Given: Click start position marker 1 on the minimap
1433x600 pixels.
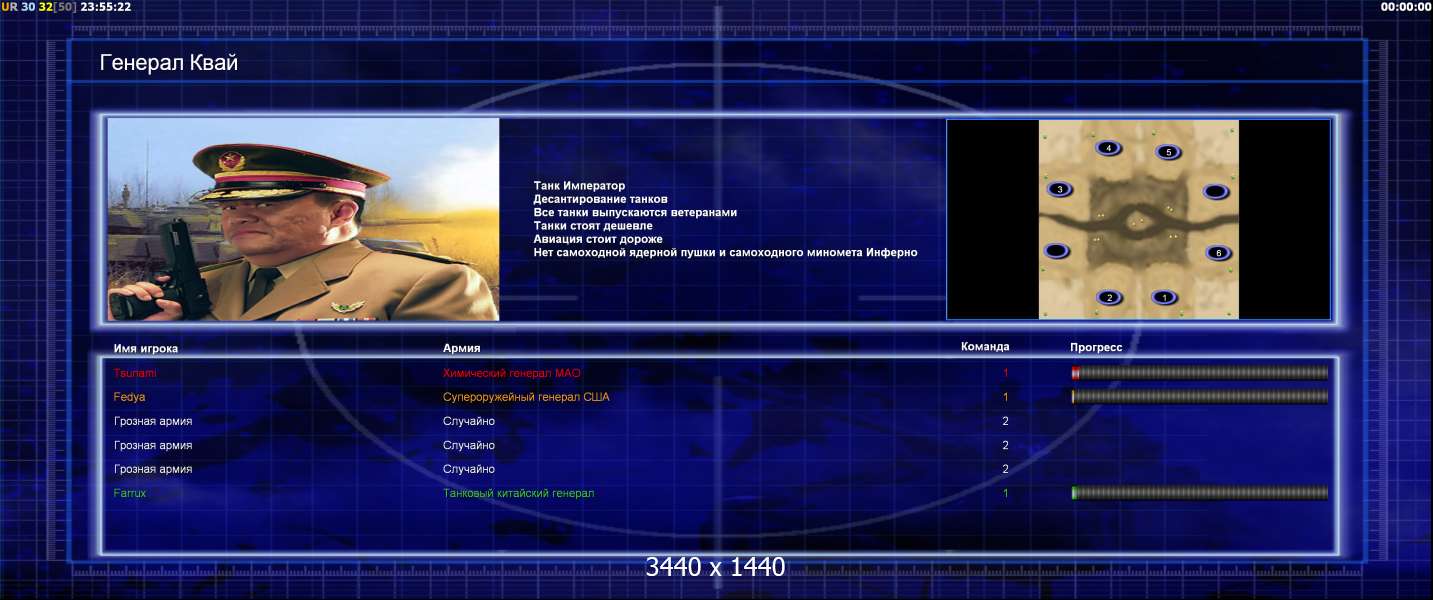Looking at the screenshot, I should pos(1163,297).
